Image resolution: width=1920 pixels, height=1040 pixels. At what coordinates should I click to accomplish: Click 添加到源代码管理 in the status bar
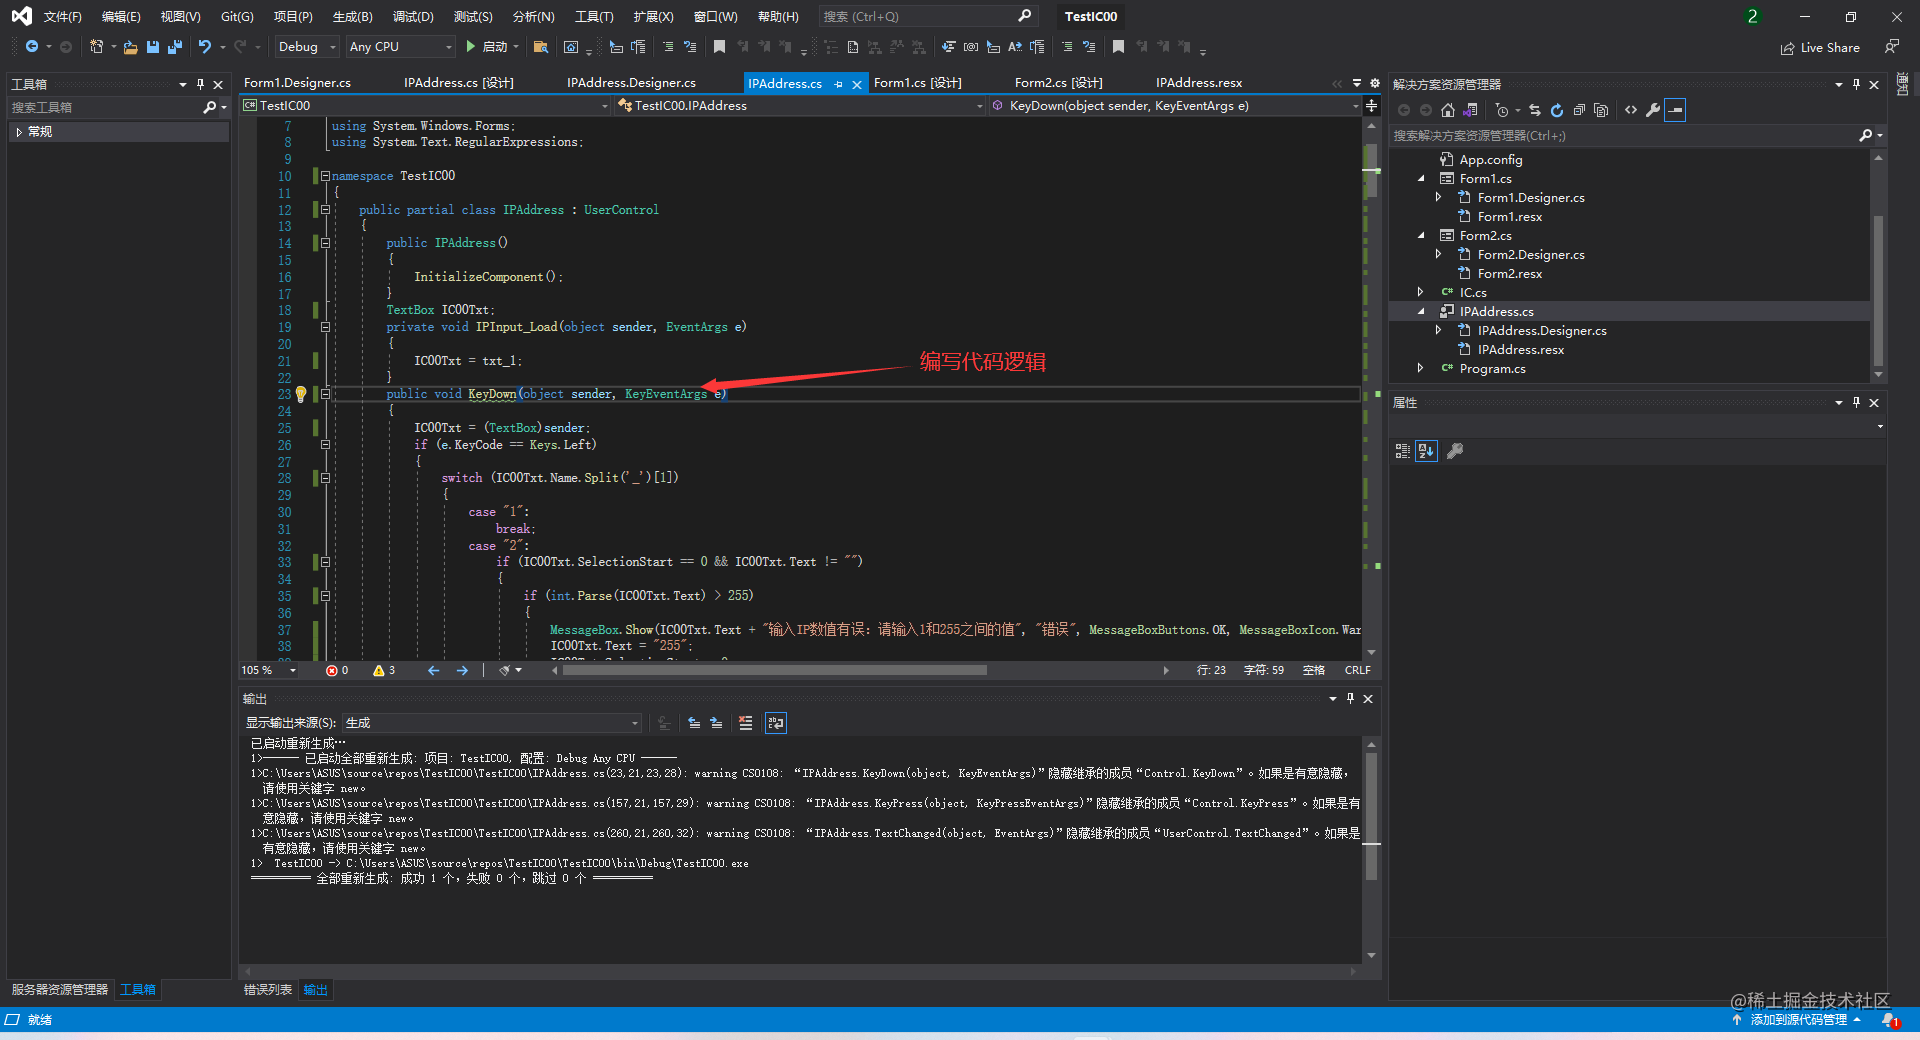(x=1797, y=1020)
